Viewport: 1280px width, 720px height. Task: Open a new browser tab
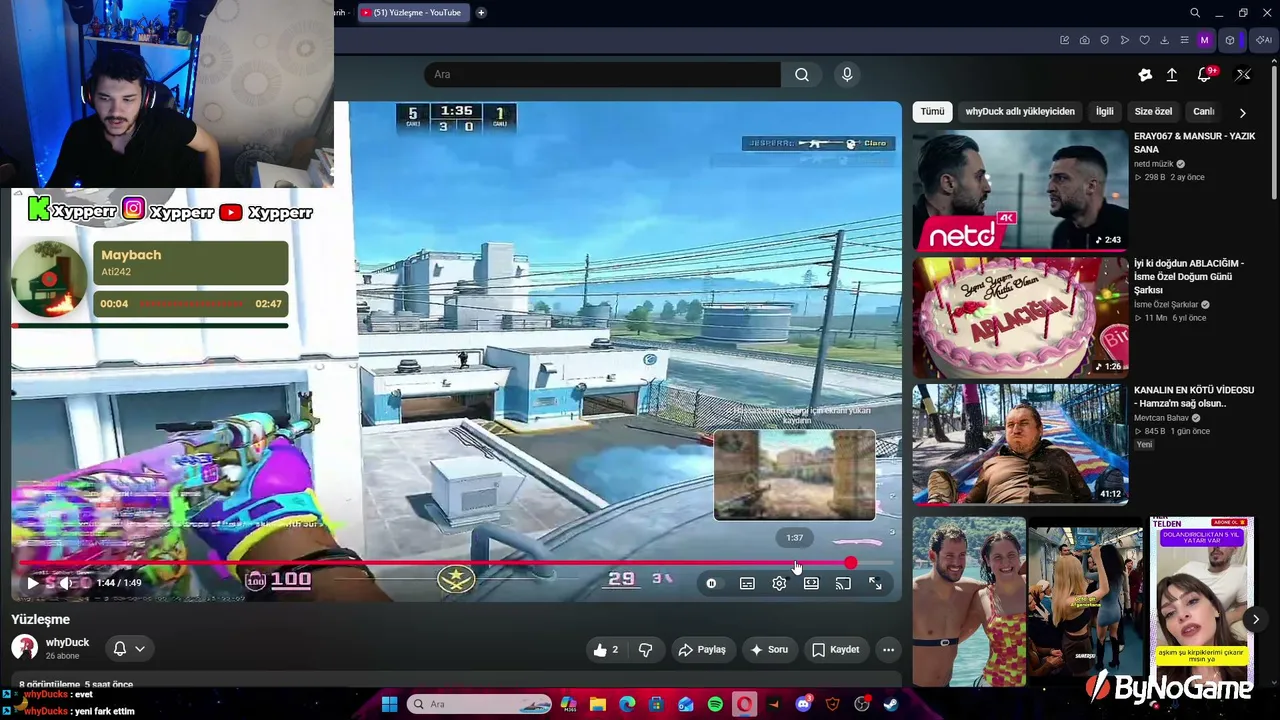tap(481, 13)
